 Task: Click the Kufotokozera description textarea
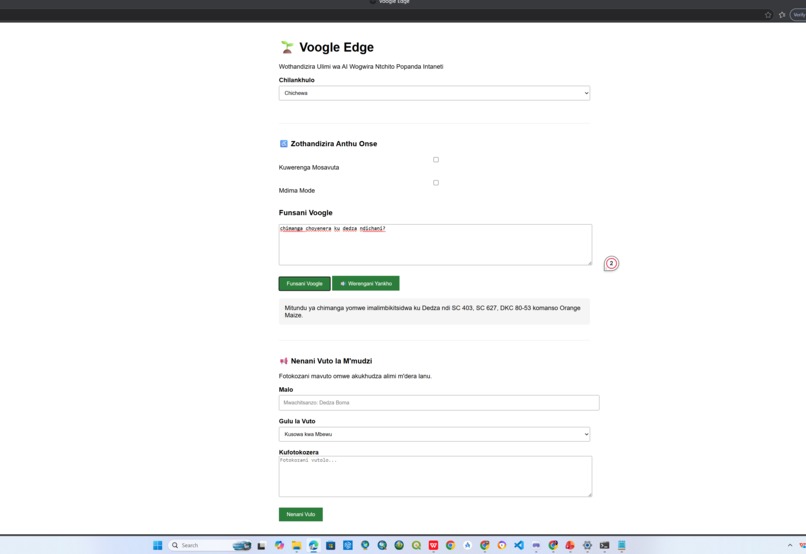click(x=435, y=476)
